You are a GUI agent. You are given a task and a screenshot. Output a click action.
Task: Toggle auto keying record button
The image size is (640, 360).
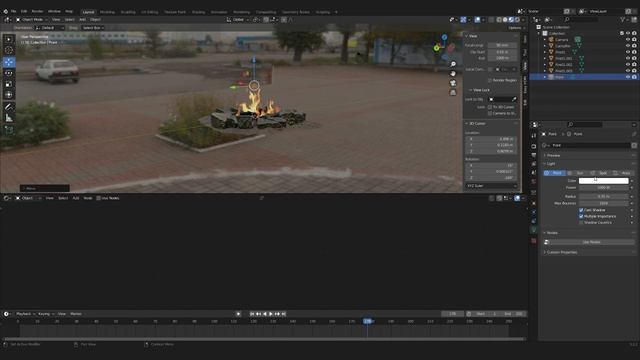coord(238,314)
